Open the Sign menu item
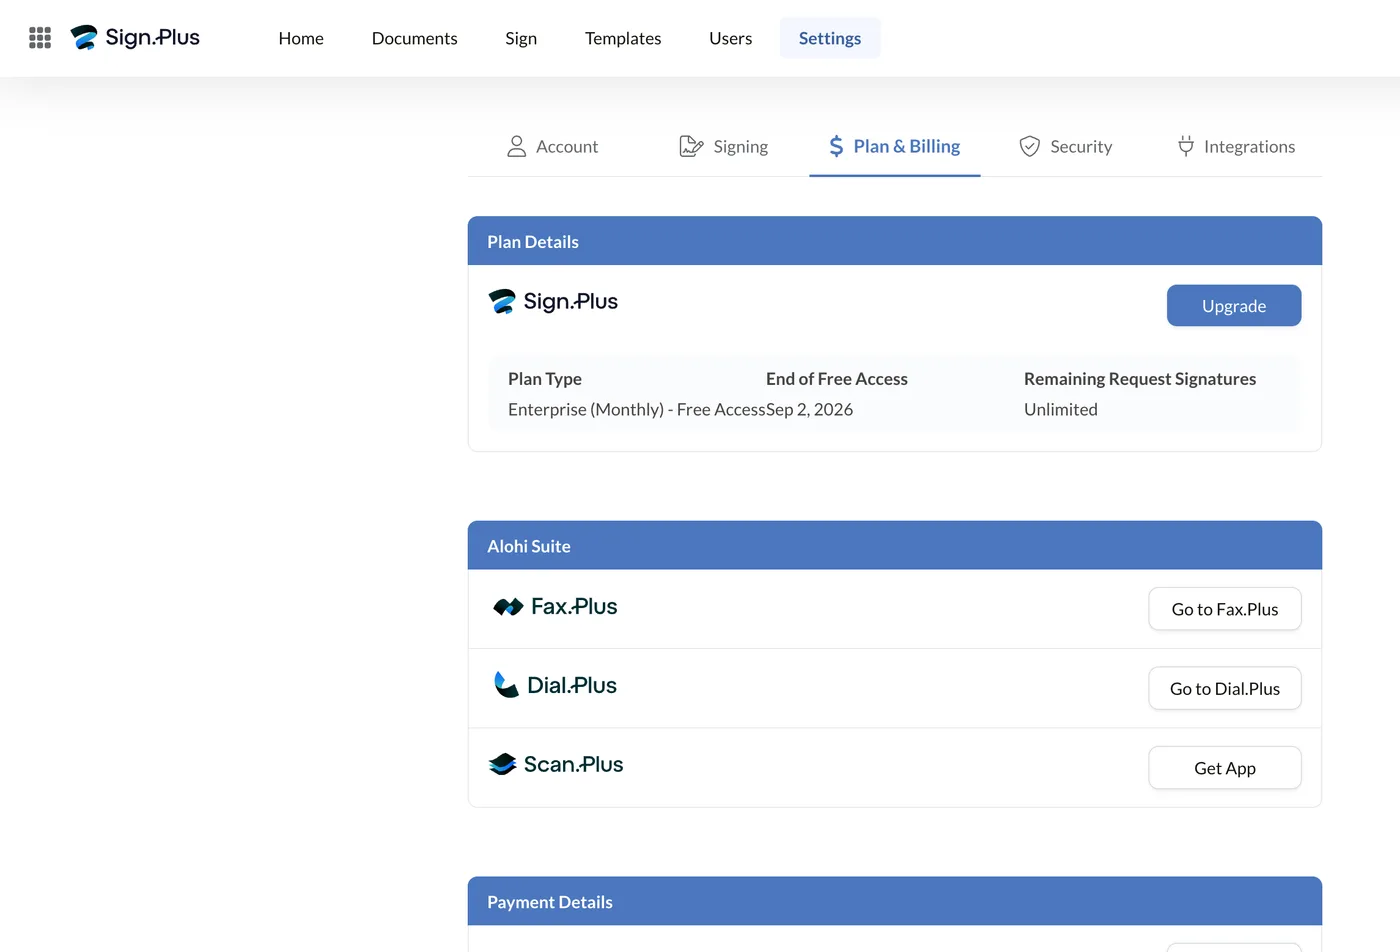 pos(521,38)
